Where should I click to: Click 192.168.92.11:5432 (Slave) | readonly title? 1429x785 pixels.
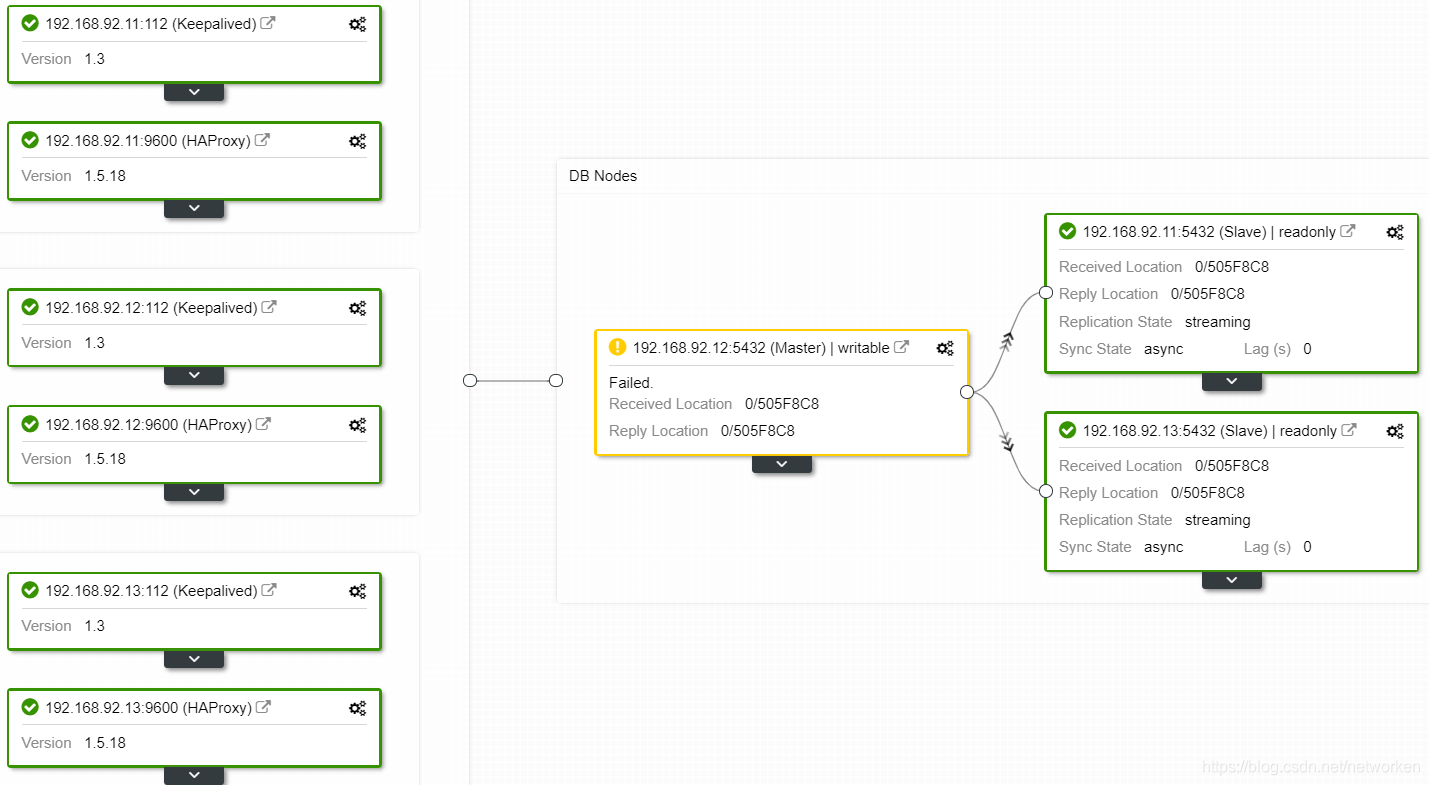click(1210, 232)
